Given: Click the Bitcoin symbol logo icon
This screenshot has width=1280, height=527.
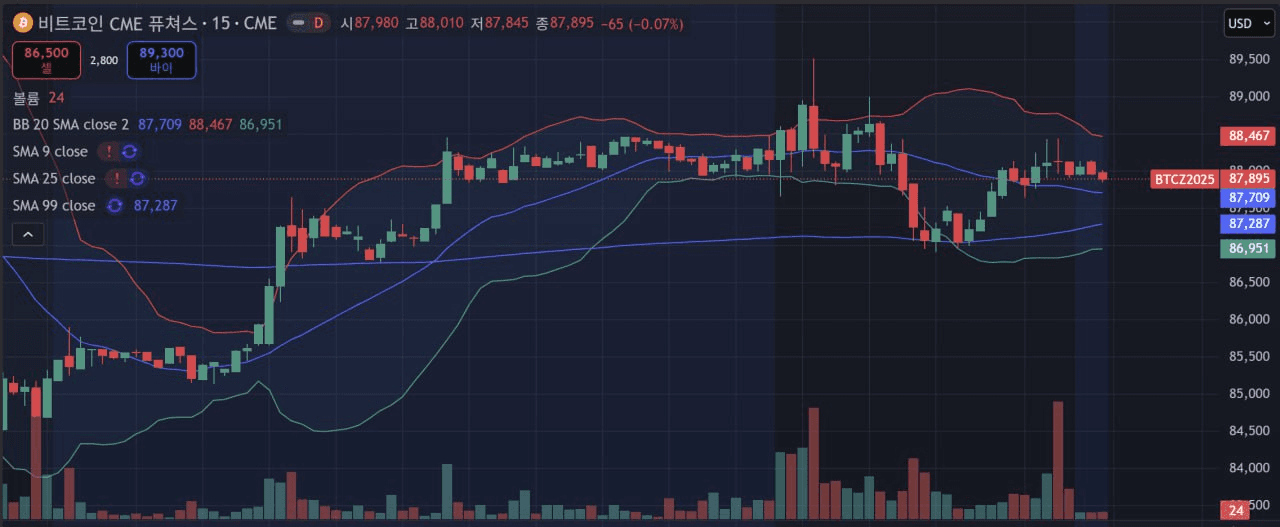Looking at the screenshot, I should pos(23,23).
